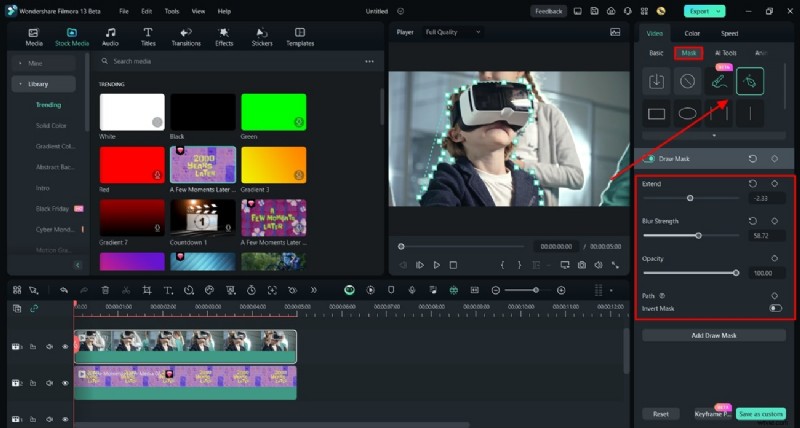Open the Export dropdown arrow
Screen dimensions: 800x428
coord(719,11)
